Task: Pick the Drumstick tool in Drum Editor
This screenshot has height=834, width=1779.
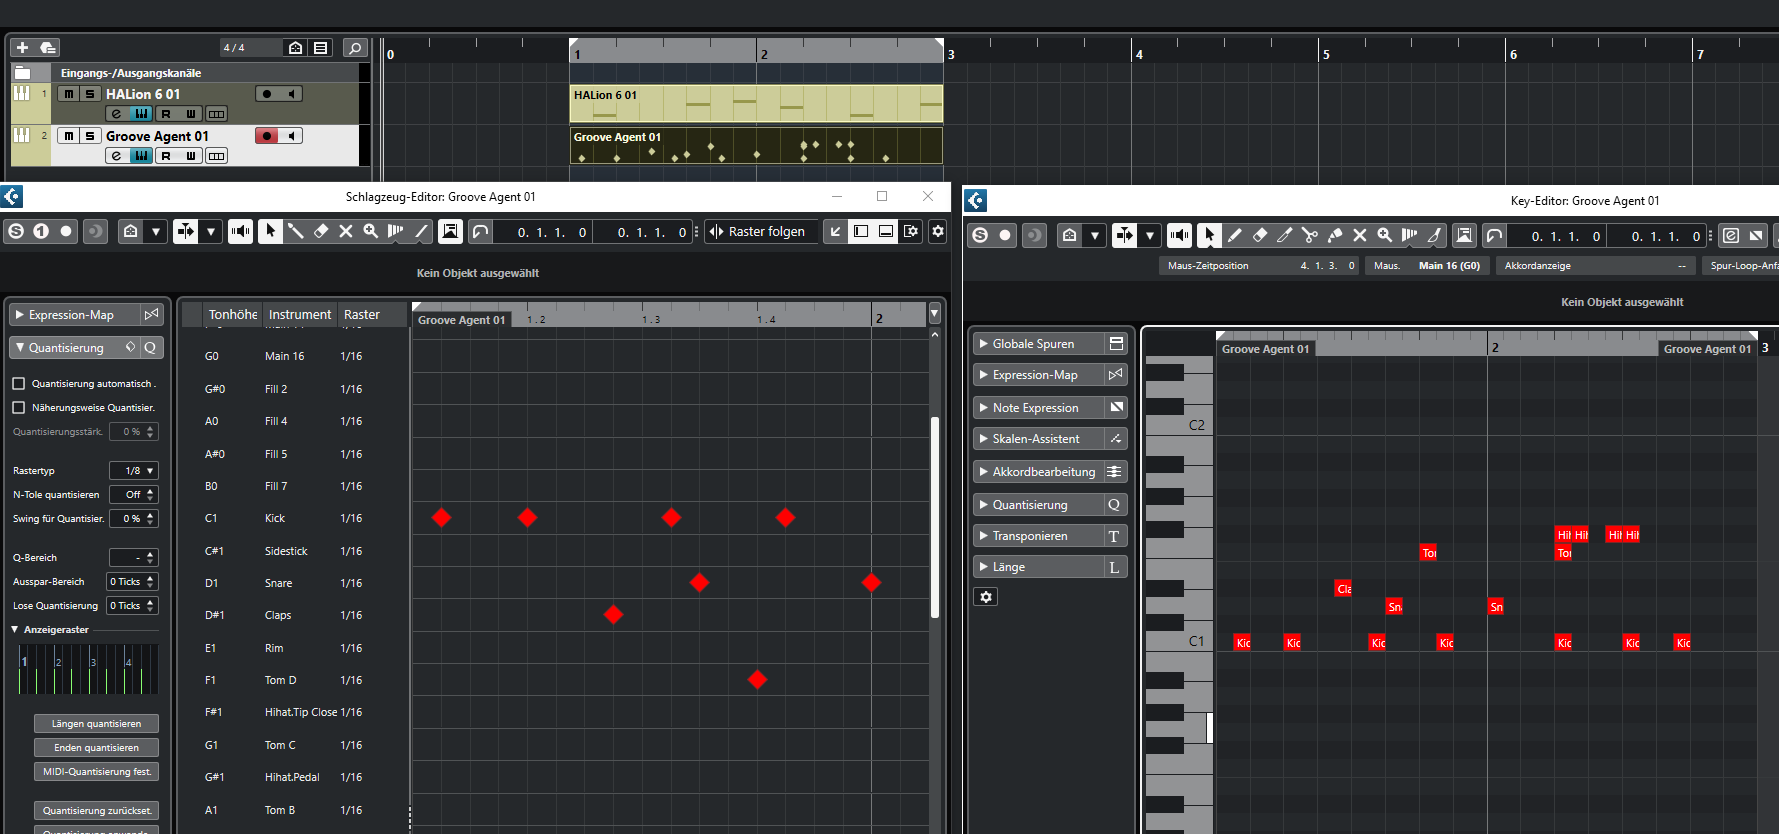Action: 295,231
